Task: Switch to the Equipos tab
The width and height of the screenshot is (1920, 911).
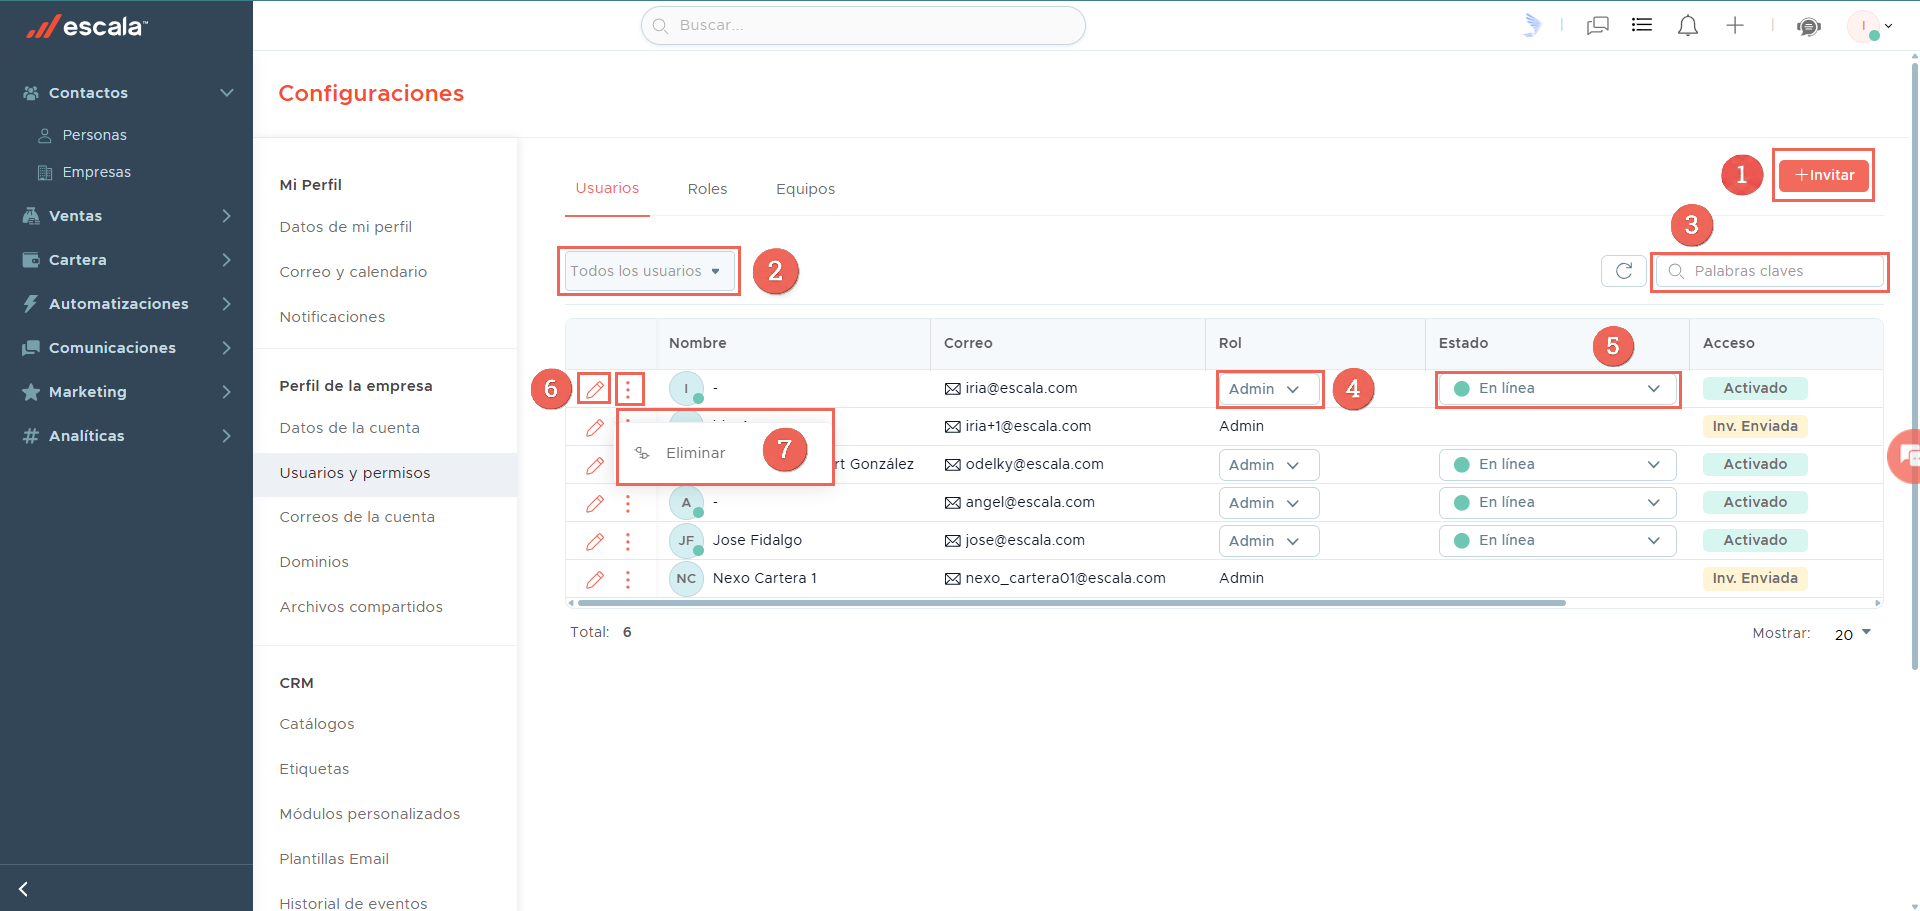Action: coord(805,189)
